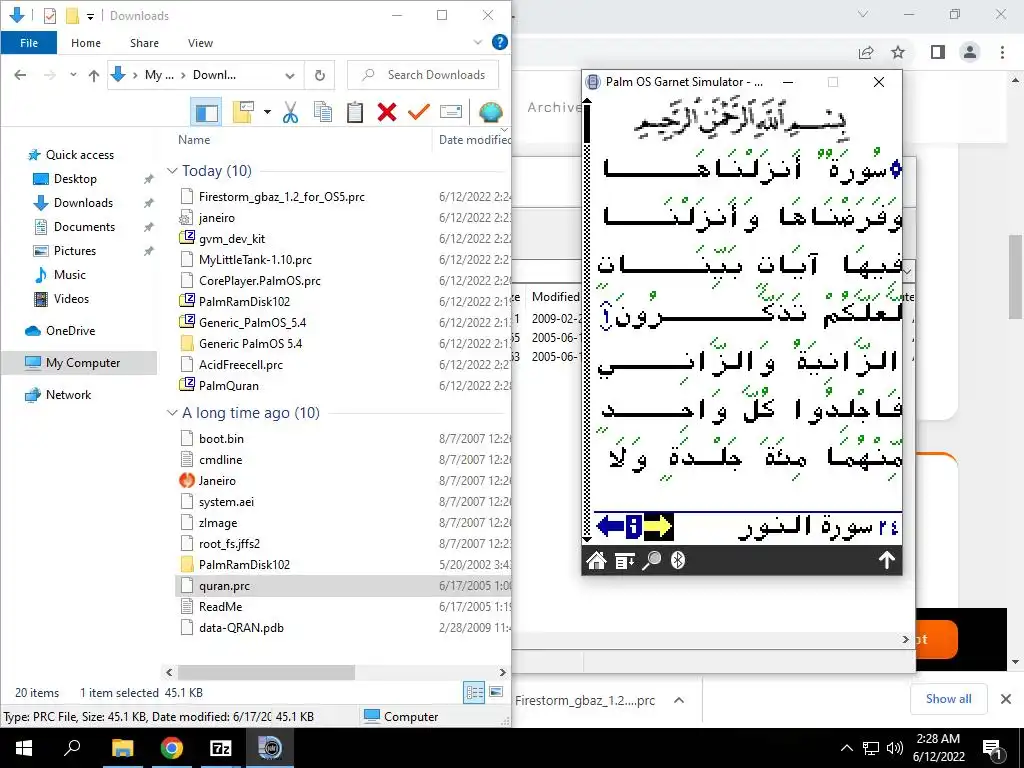The image size is (1024, 768).
Task: Go up one folder level in Explorer
Action: coord(93,75)
